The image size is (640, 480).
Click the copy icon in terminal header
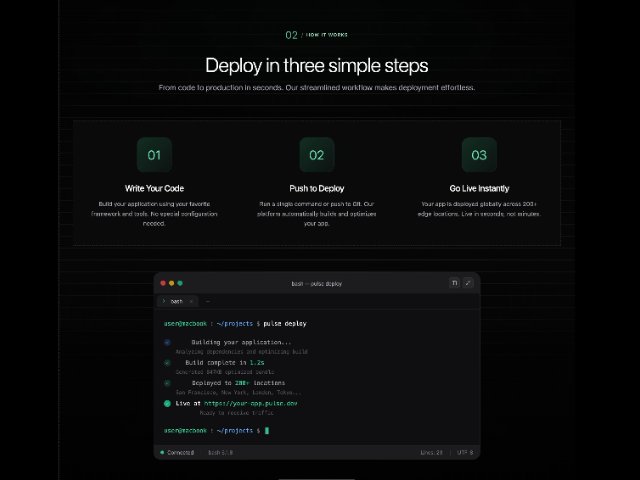[454, 283]
